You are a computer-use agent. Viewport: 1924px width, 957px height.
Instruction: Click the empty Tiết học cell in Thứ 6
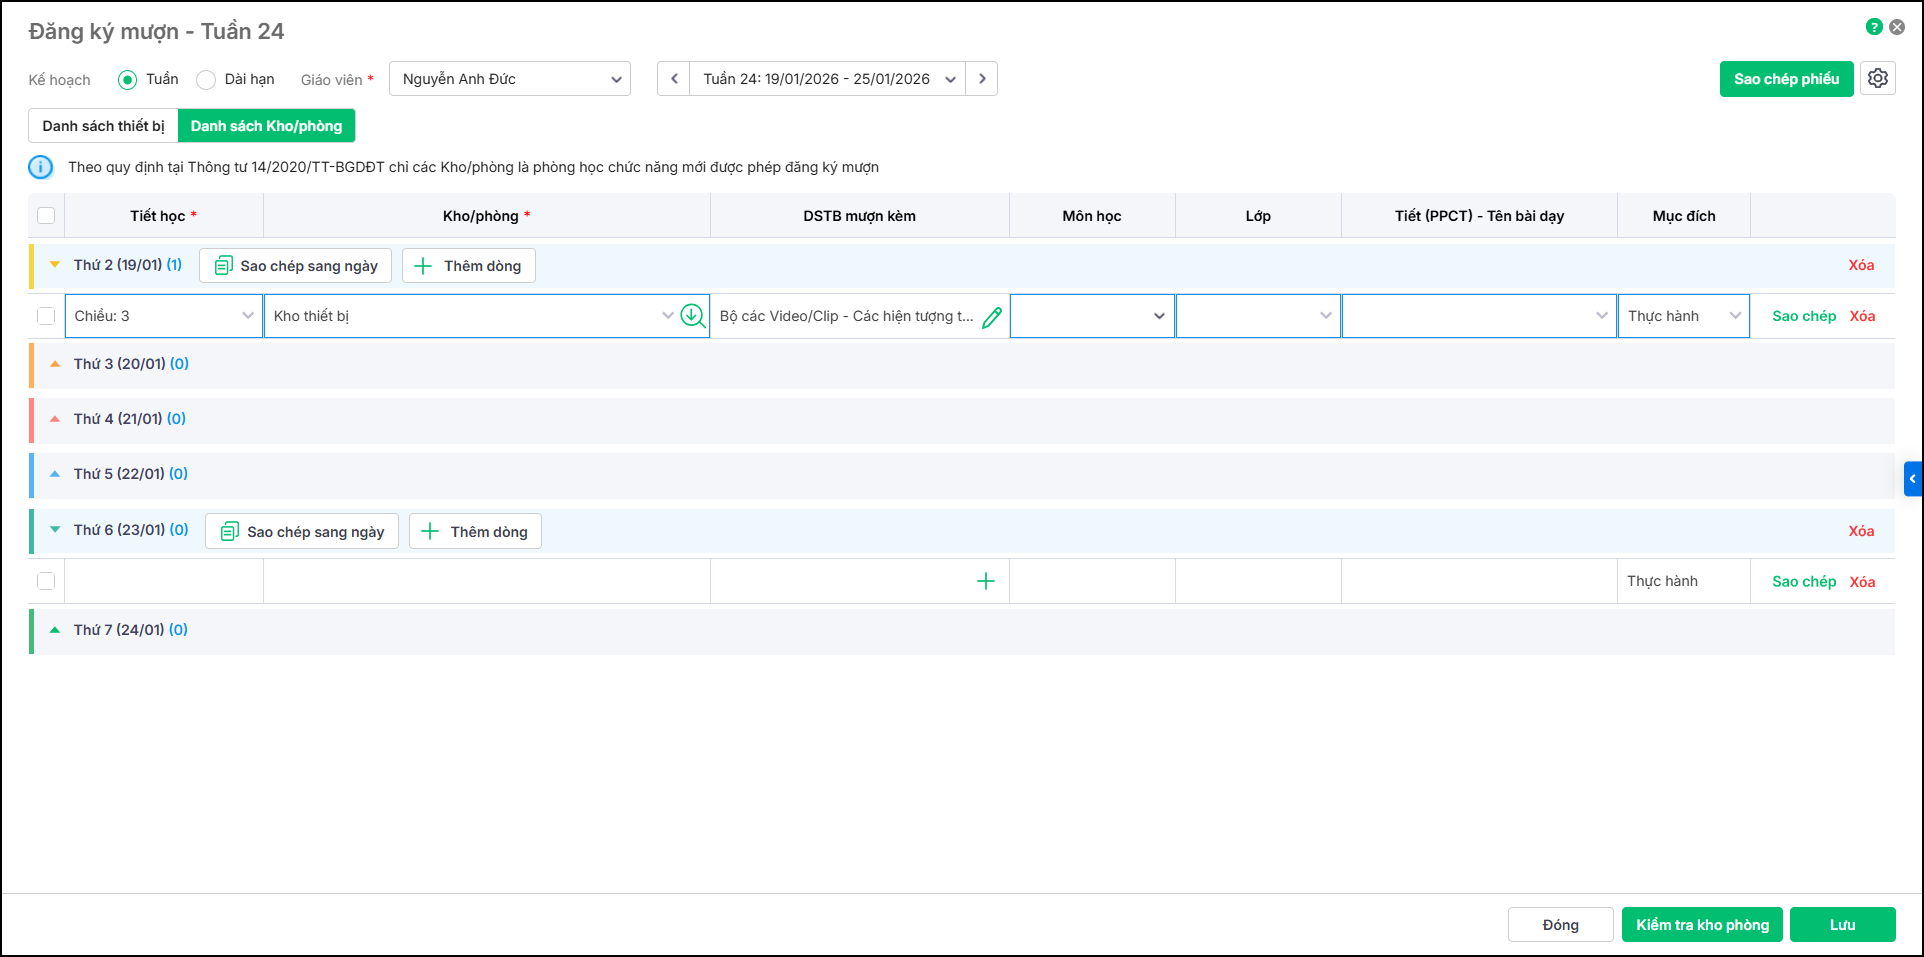point(164,581)
